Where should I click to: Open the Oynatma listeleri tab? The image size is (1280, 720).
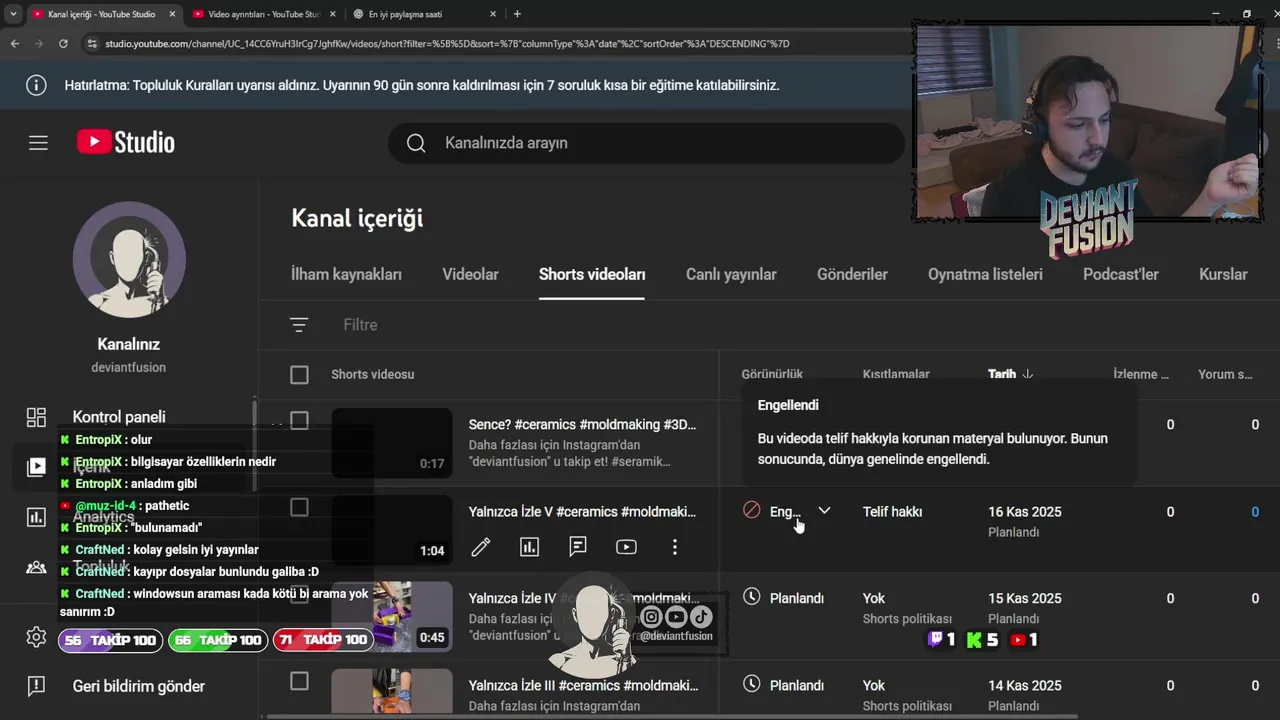pos(985,274)
